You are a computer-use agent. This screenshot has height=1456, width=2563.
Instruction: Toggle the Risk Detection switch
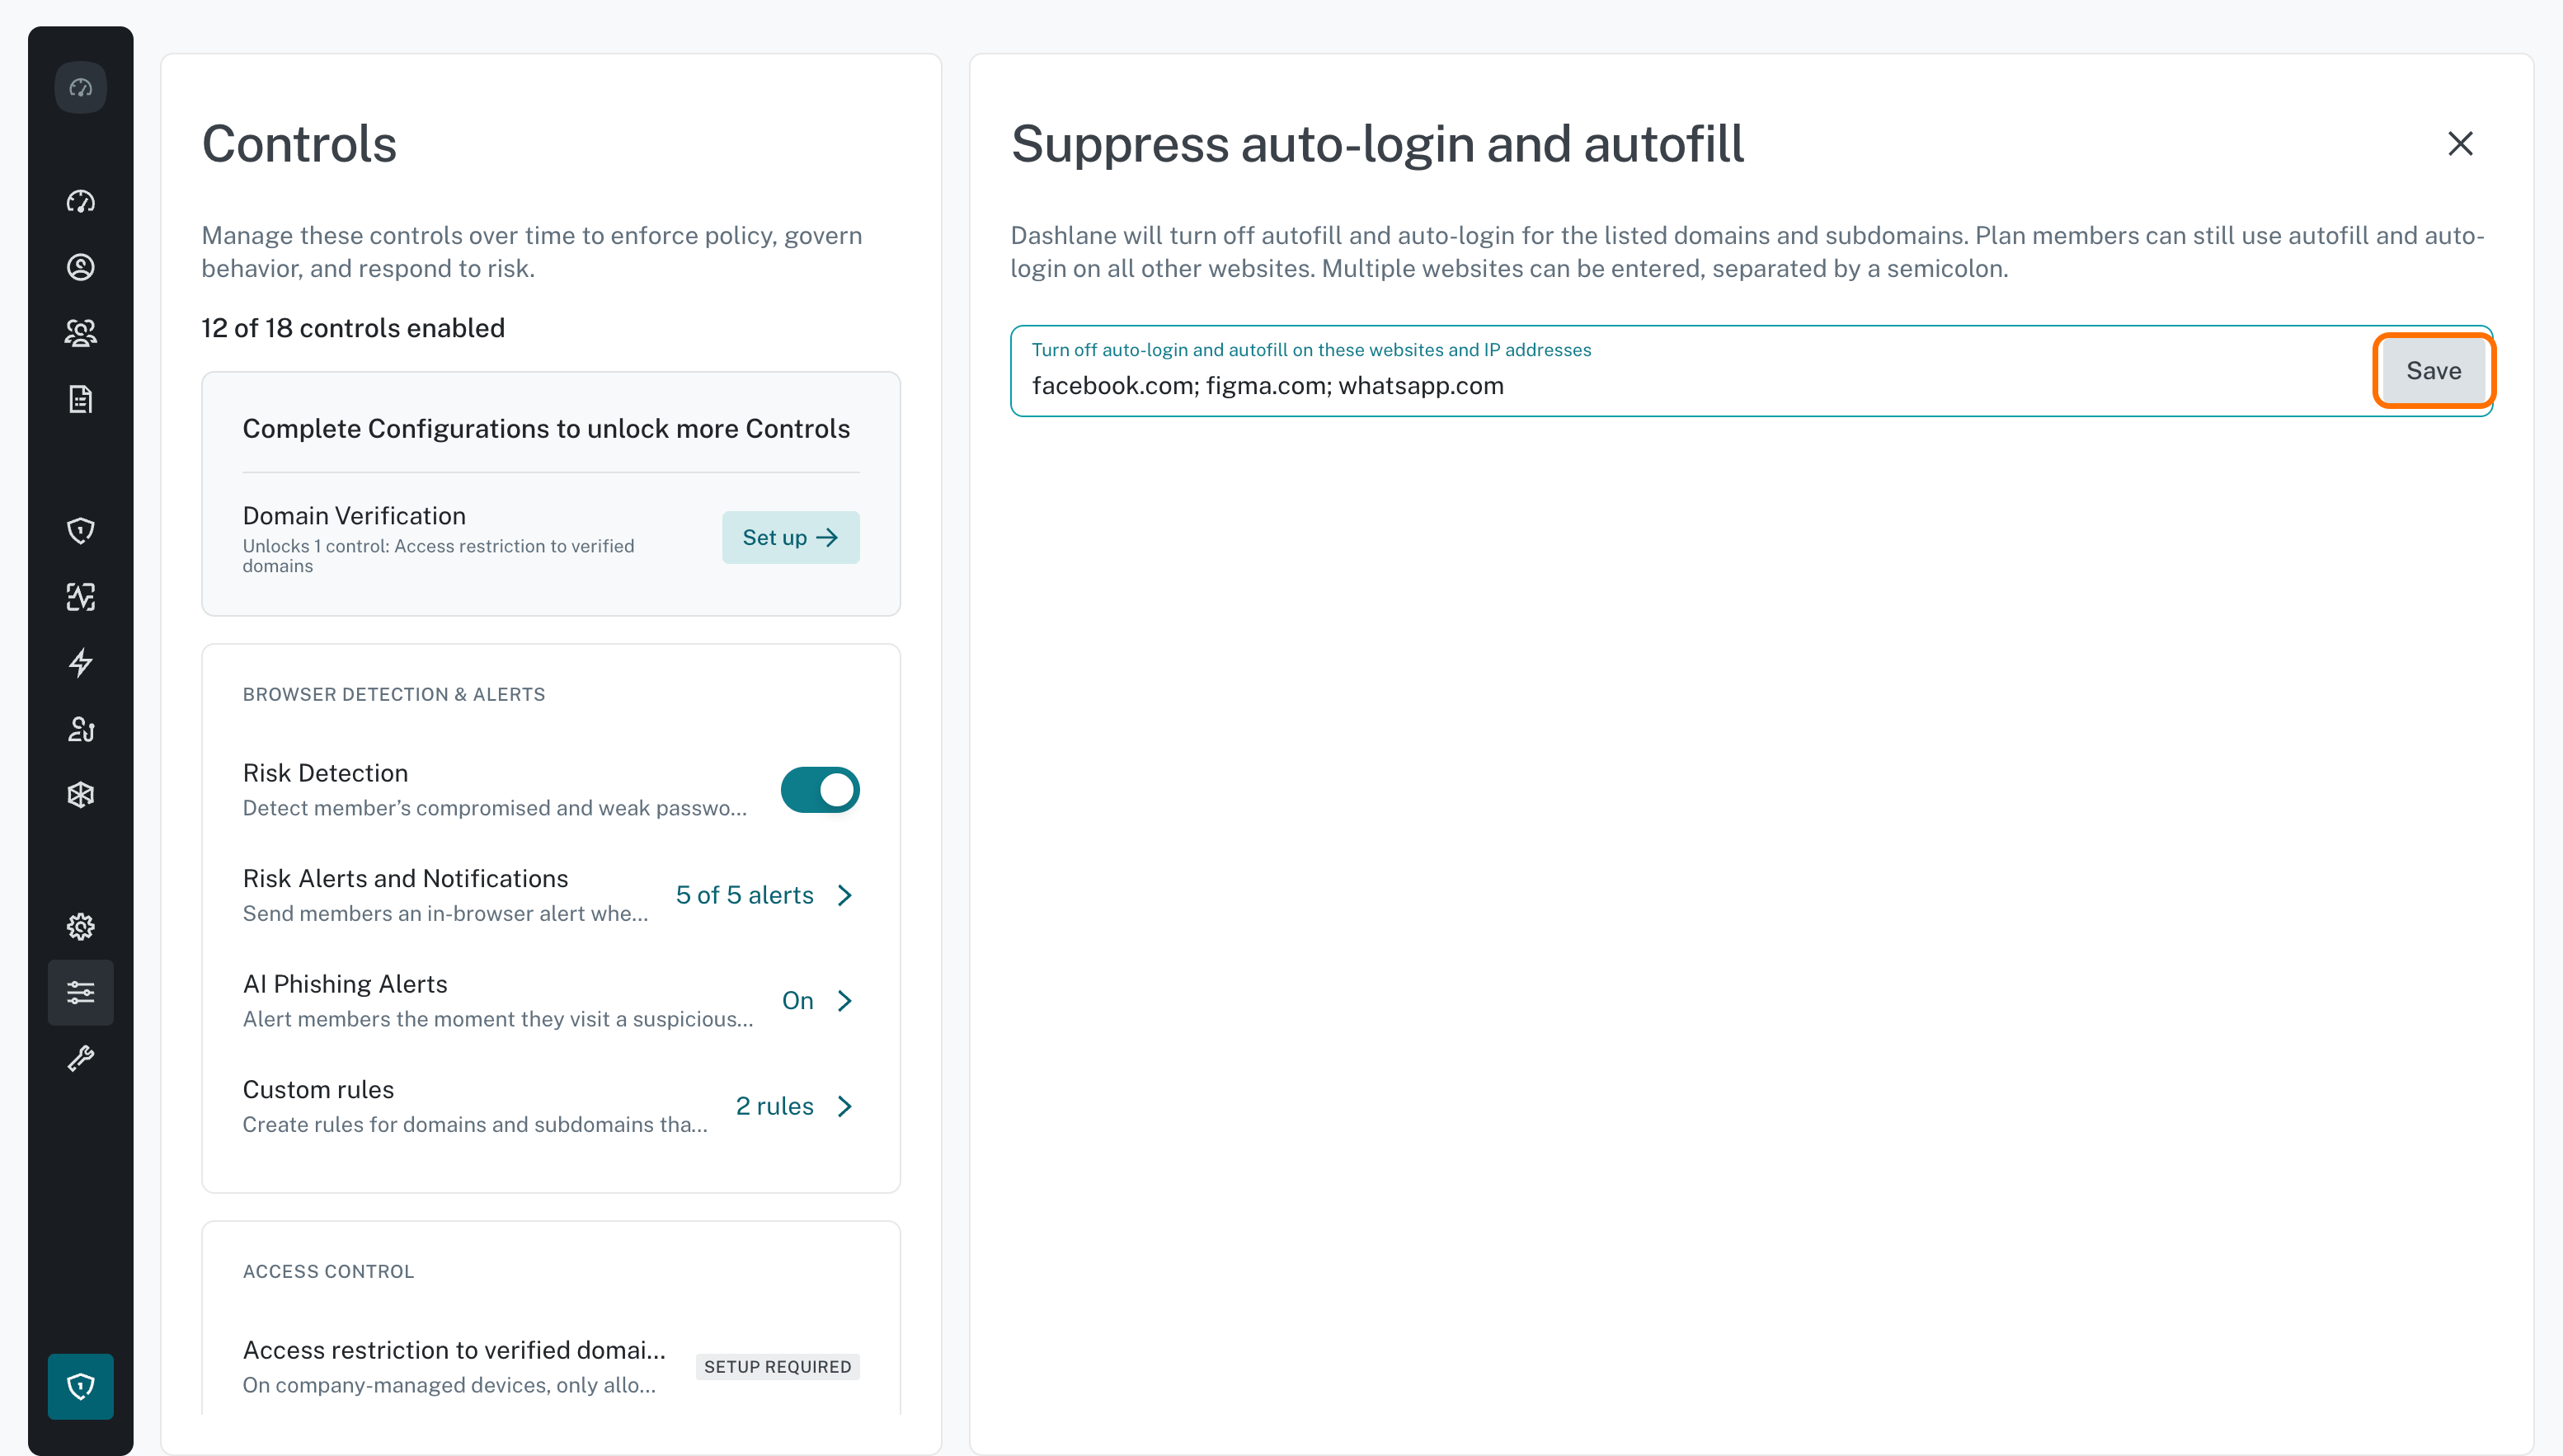(x=820, y=790)
